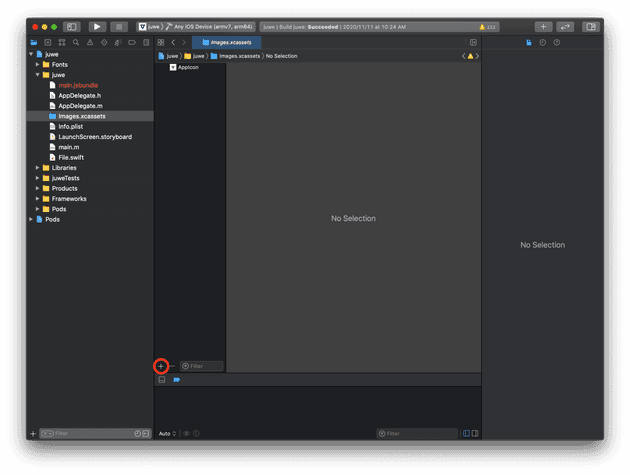Viewport: 630px width, 475px height.
Task: Toggle the debug area hide button
Action: click(x=162, y=380)
